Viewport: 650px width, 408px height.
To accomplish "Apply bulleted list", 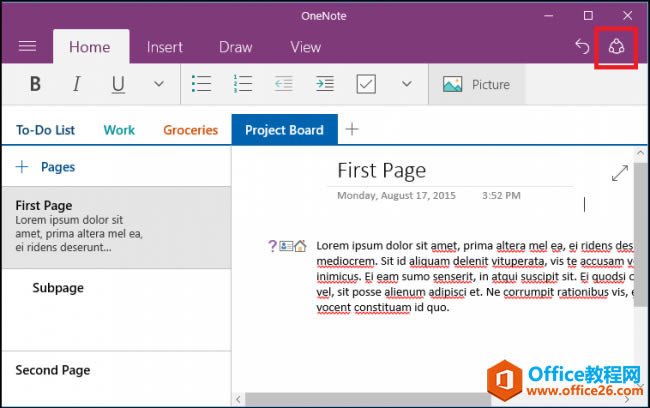I will (x=201, y=84).
